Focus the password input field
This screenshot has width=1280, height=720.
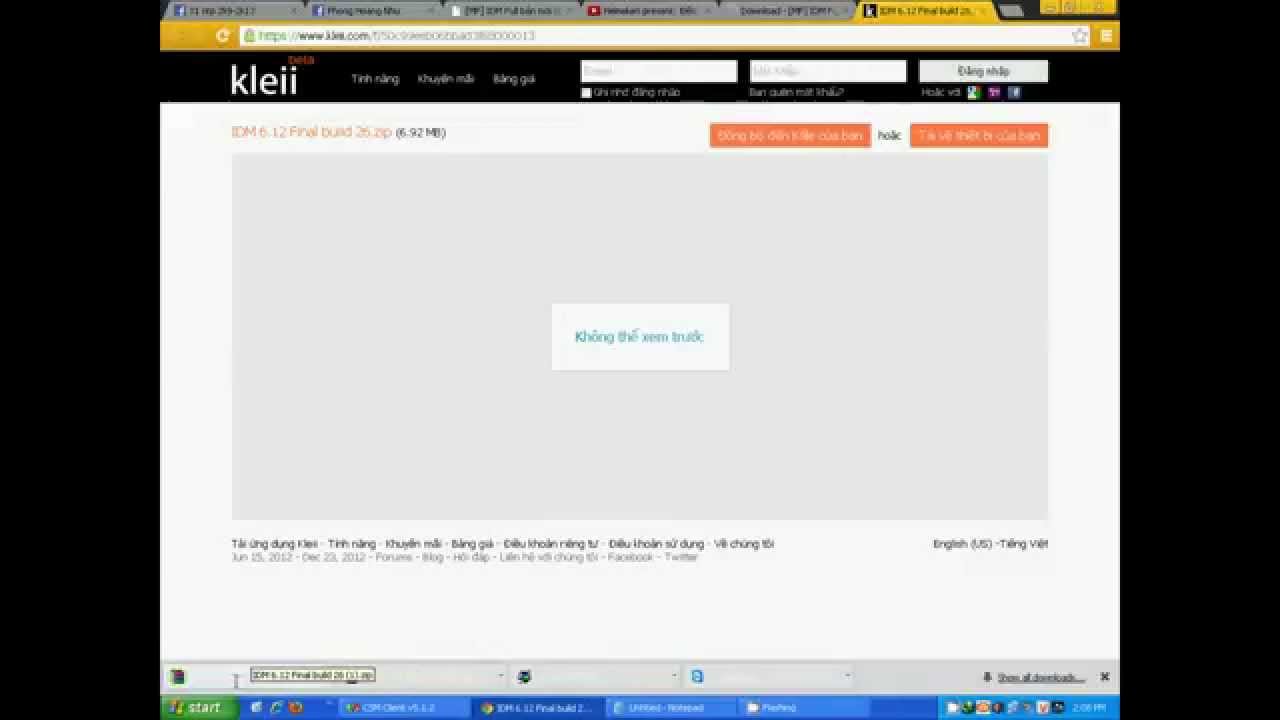coord(828,71)
